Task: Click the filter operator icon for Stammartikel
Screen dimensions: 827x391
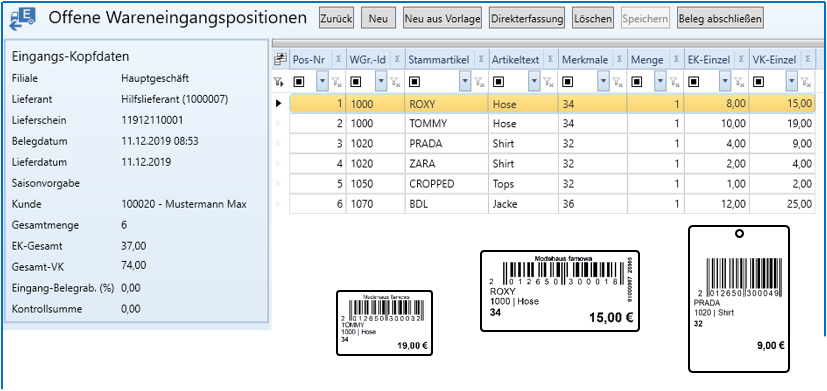Action: click(415, 82)
